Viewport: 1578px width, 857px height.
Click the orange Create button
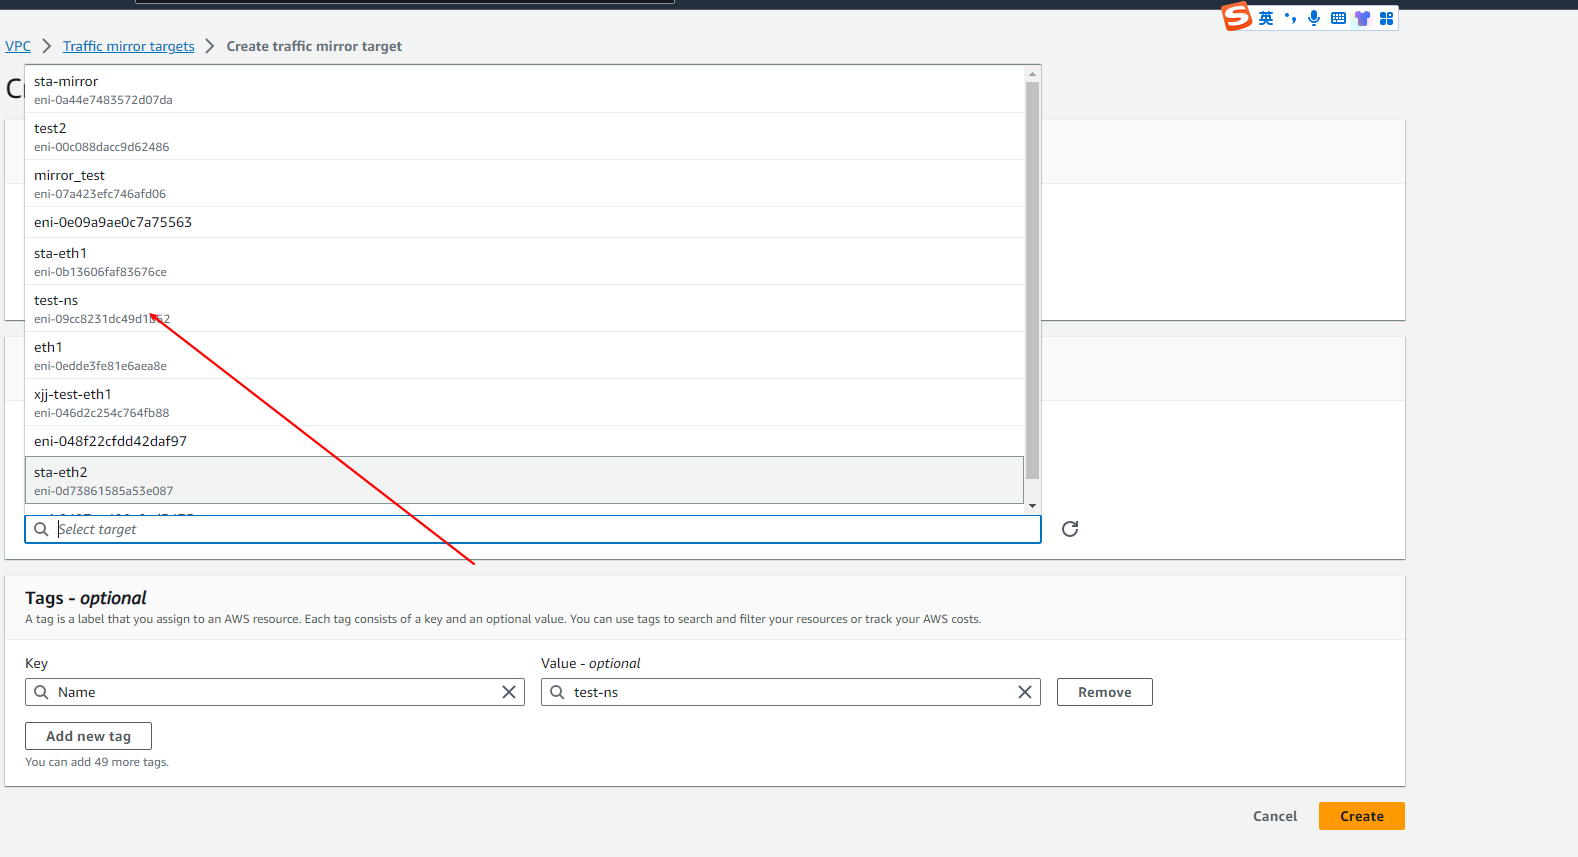pyautogui.click(x=1362, y=816)
